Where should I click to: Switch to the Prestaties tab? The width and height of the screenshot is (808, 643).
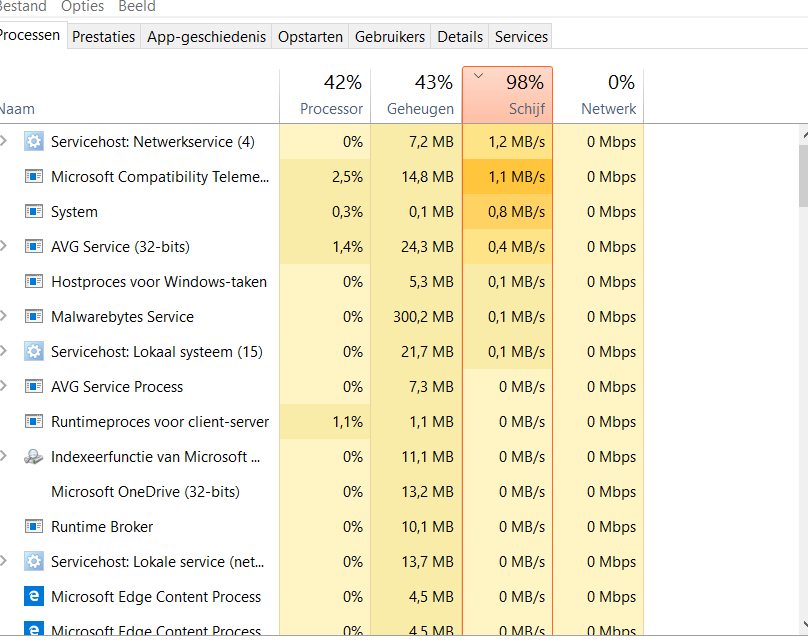104,37
